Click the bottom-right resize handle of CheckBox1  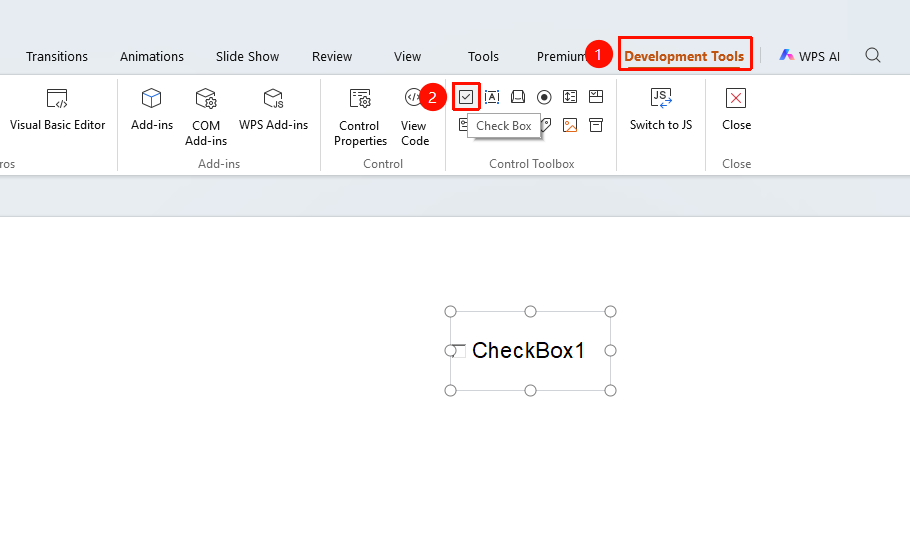coord(610,391)
